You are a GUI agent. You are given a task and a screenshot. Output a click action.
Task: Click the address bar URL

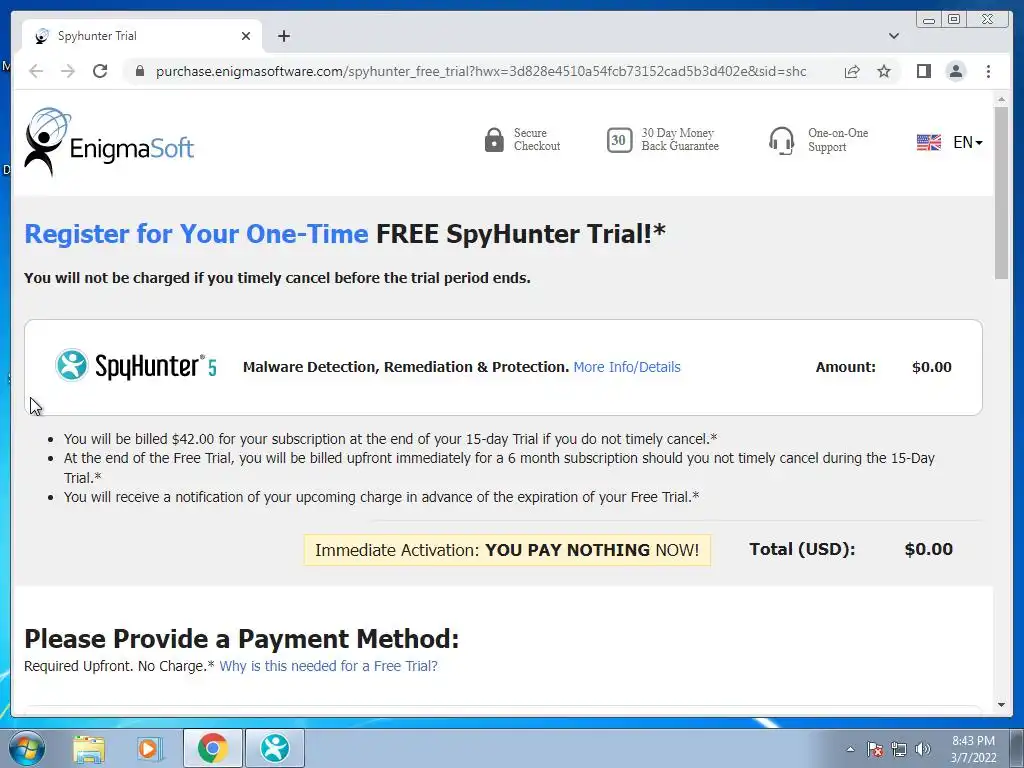[x=481, y=71]
